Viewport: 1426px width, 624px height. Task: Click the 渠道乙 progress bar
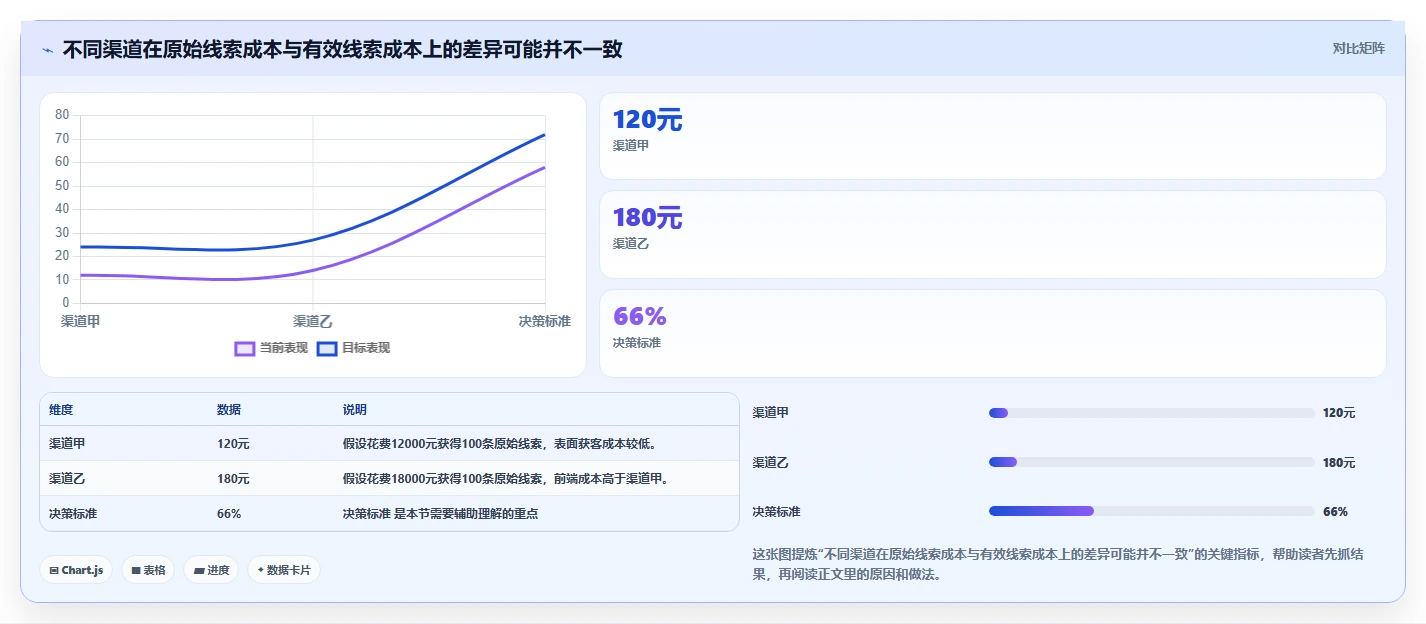click(1151, 462)
